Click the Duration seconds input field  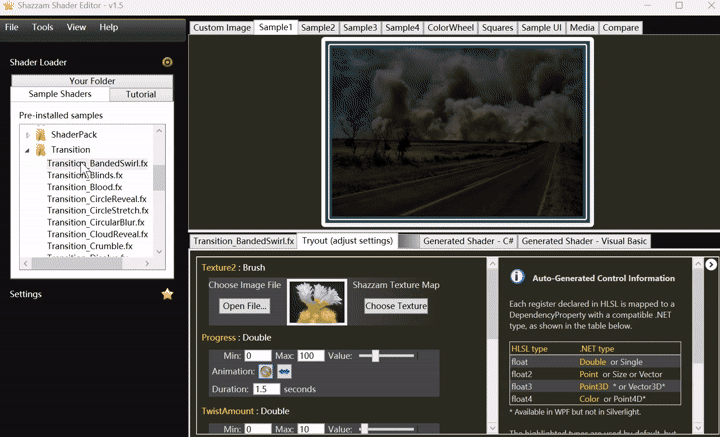(266, 389)
